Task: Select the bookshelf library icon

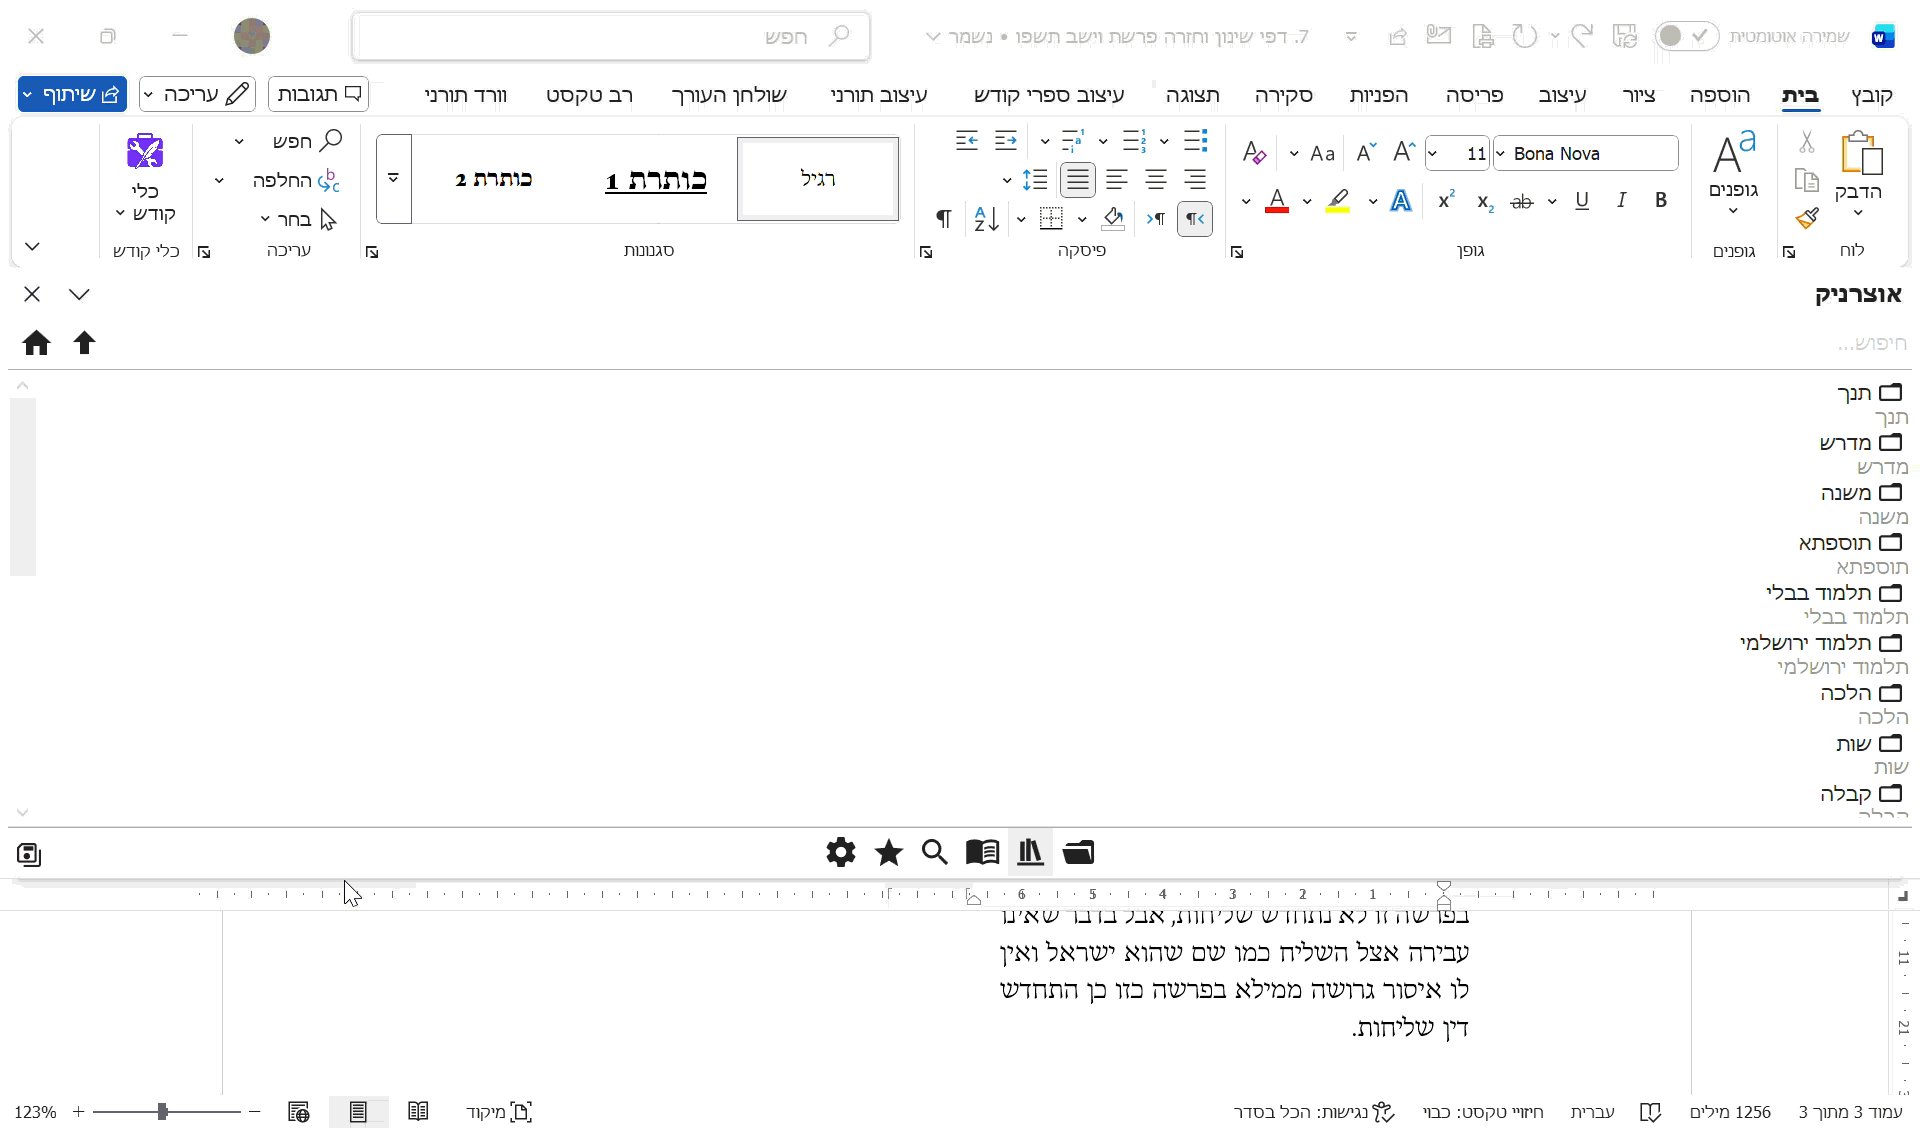Action: (1030, 852)
